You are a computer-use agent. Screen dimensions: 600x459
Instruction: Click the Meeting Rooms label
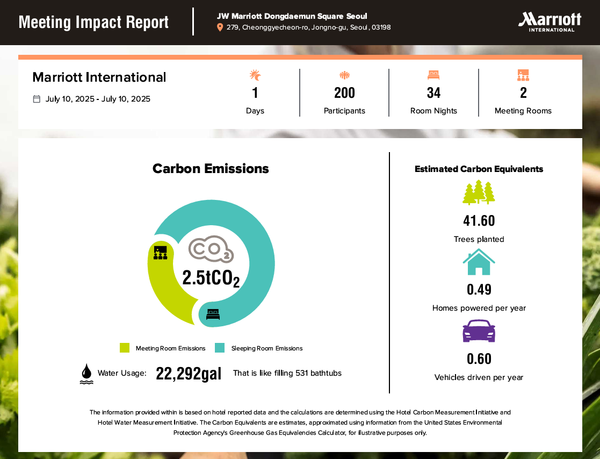click(523, 111)
